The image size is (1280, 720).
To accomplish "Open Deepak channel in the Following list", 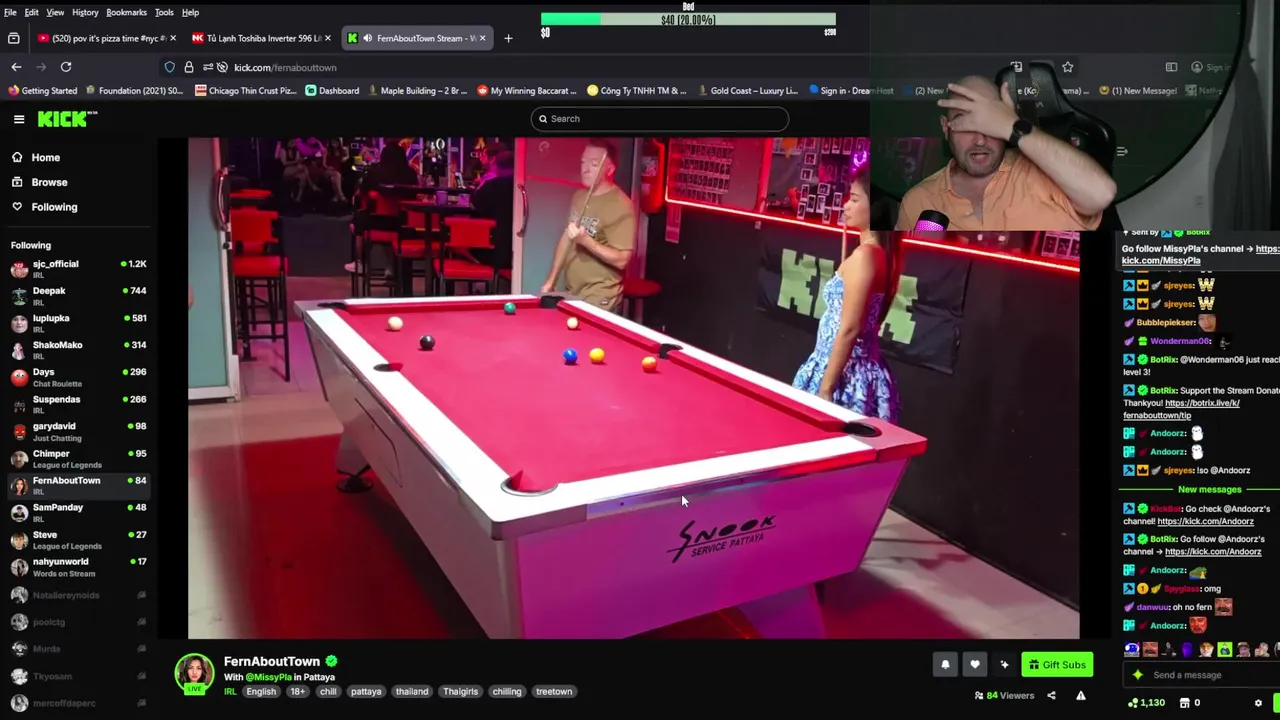I will click(78, 295).
